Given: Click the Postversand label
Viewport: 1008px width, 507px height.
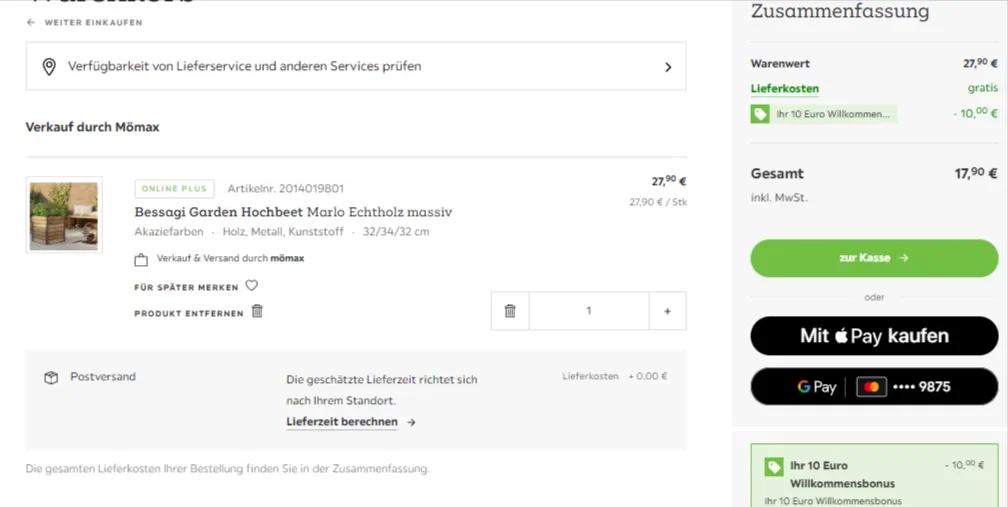Looking at the screenshot, I should 103,377.
